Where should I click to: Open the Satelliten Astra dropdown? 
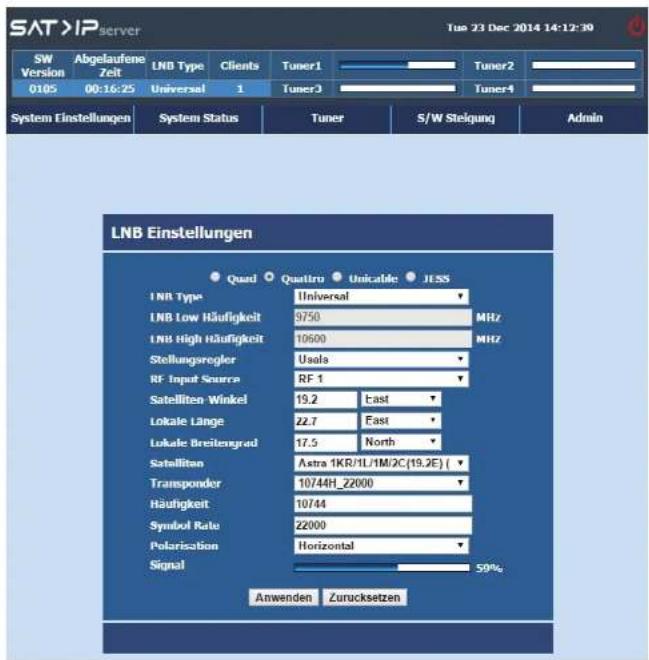tap(381, 463)
